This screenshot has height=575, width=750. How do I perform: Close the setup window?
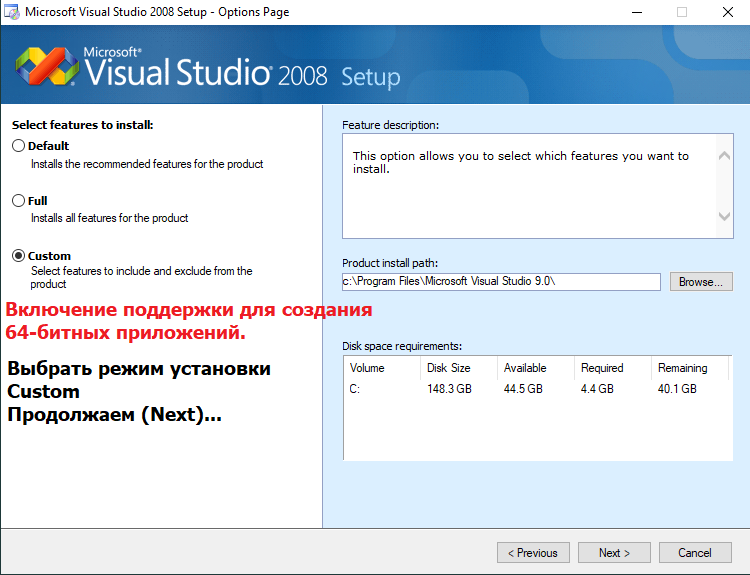(x=728, y=12)
